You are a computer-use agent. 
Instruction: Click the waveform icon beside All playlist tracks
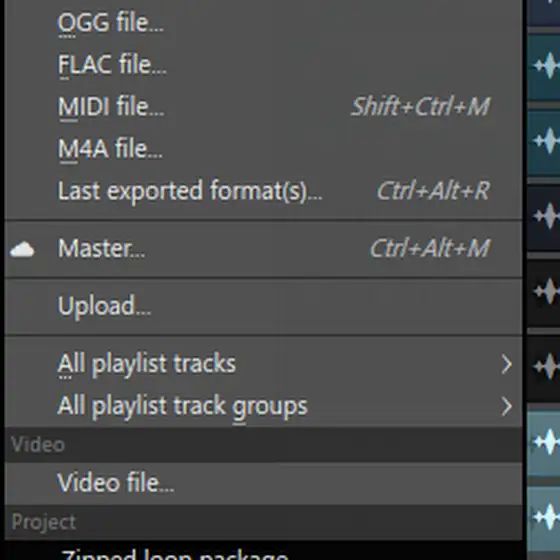tap(547, 366)
